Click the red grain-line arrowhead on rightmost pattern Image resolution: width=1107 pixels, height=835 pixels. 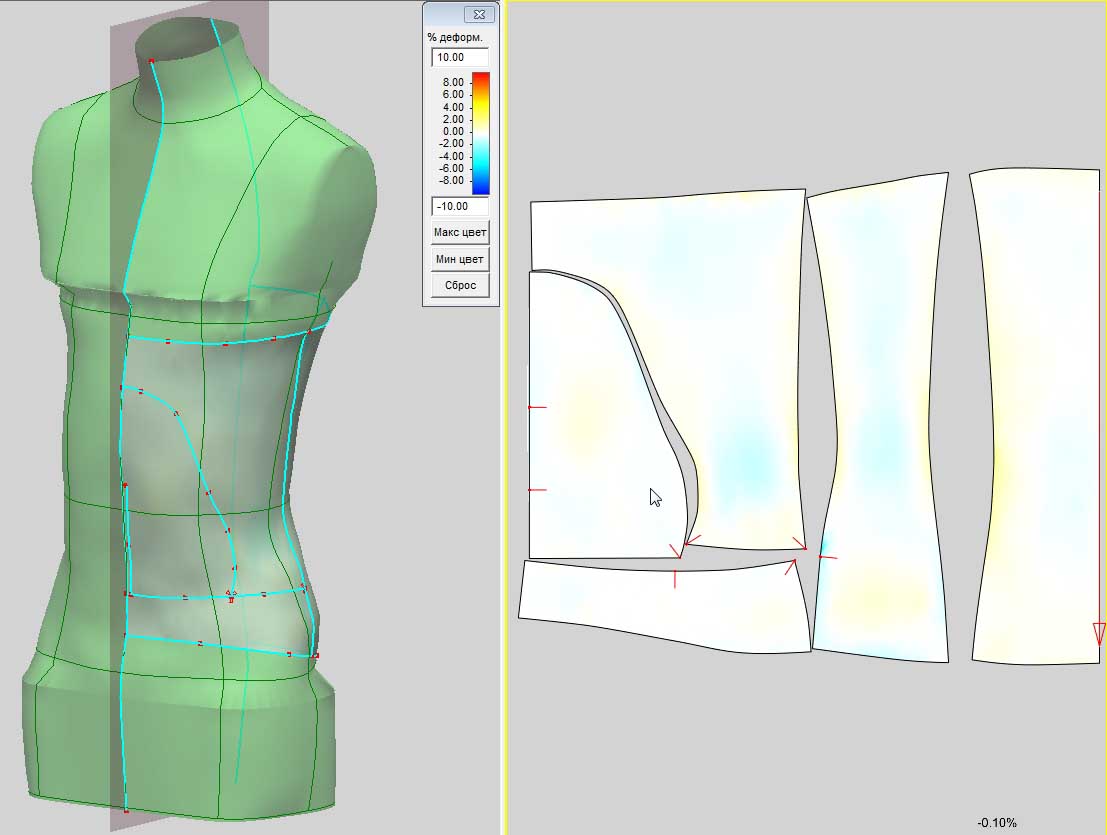point(1099,633)
